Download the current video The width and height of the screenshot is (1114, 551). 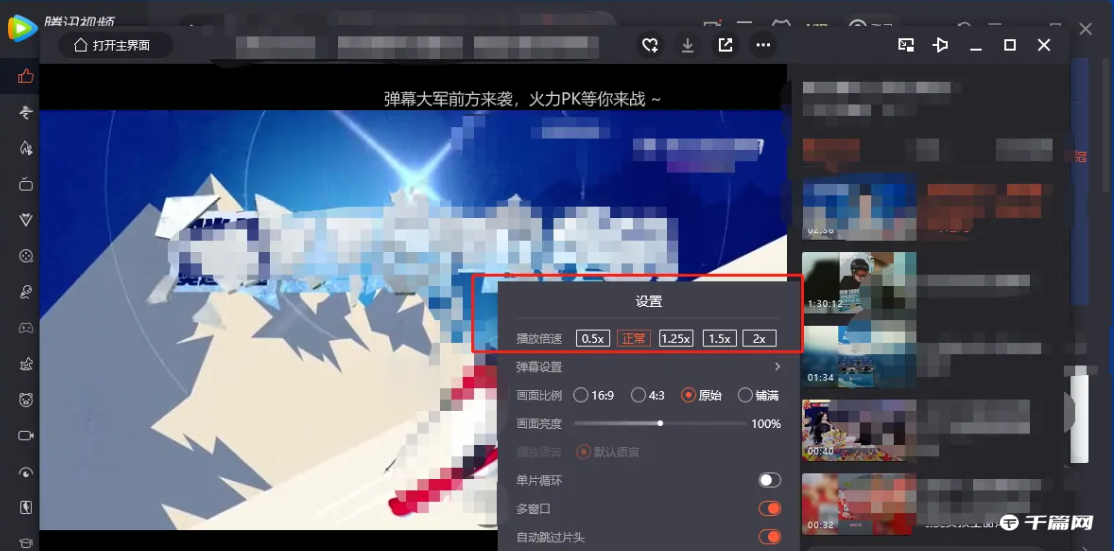click(687, 45)
